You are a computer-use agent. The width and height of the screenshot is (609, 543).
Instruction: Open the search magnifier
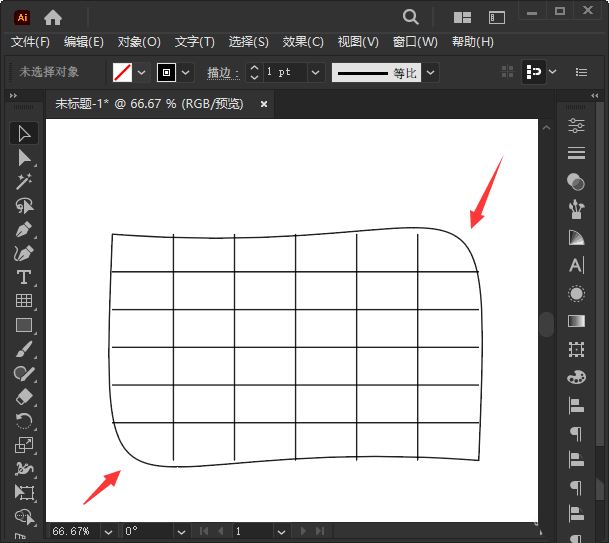coord(410,17)
